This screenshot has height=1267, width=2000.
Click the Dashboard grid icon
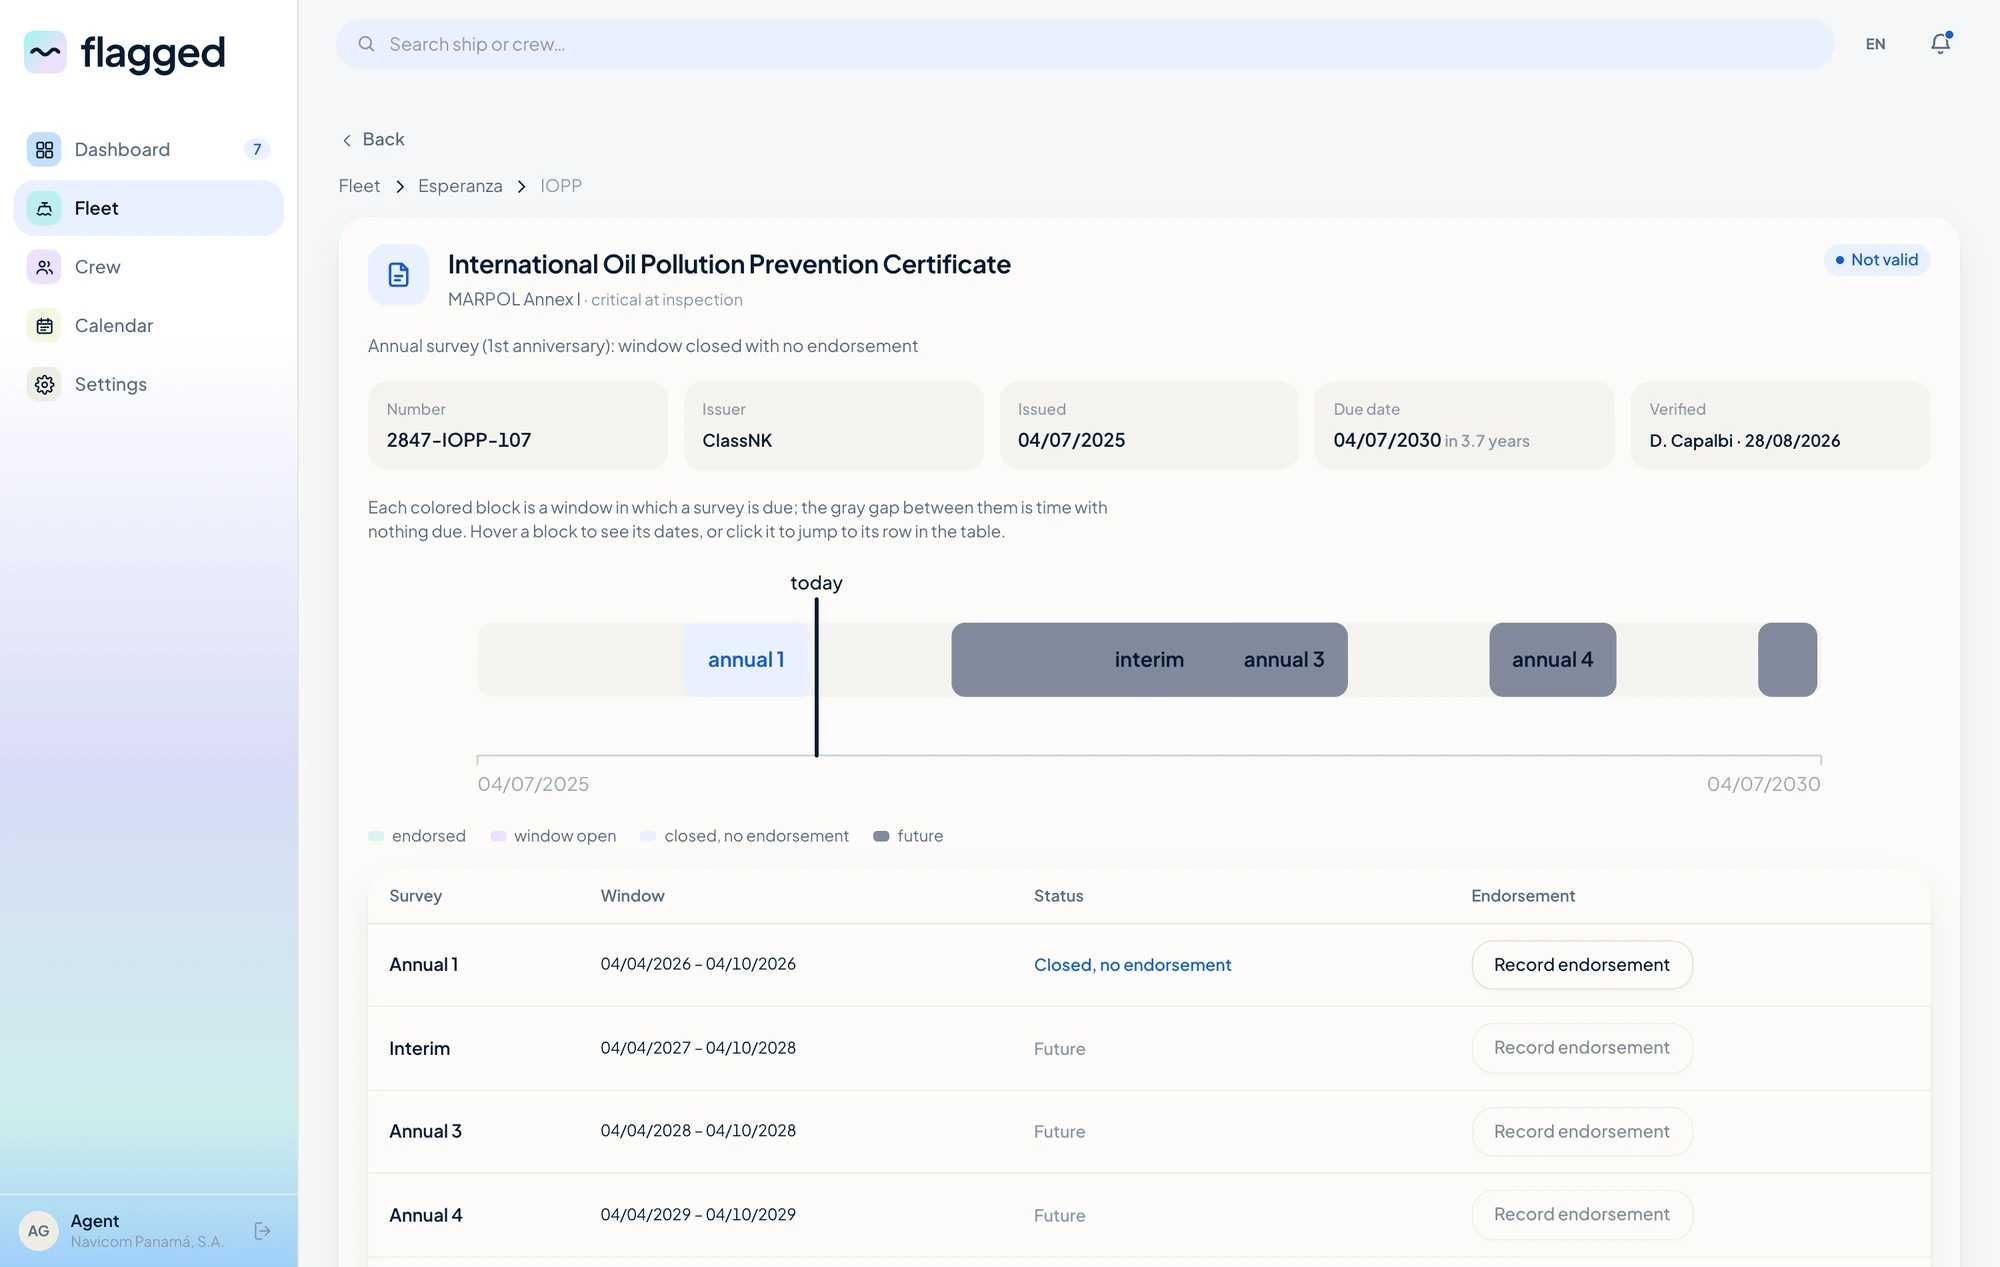click(44, 150)
